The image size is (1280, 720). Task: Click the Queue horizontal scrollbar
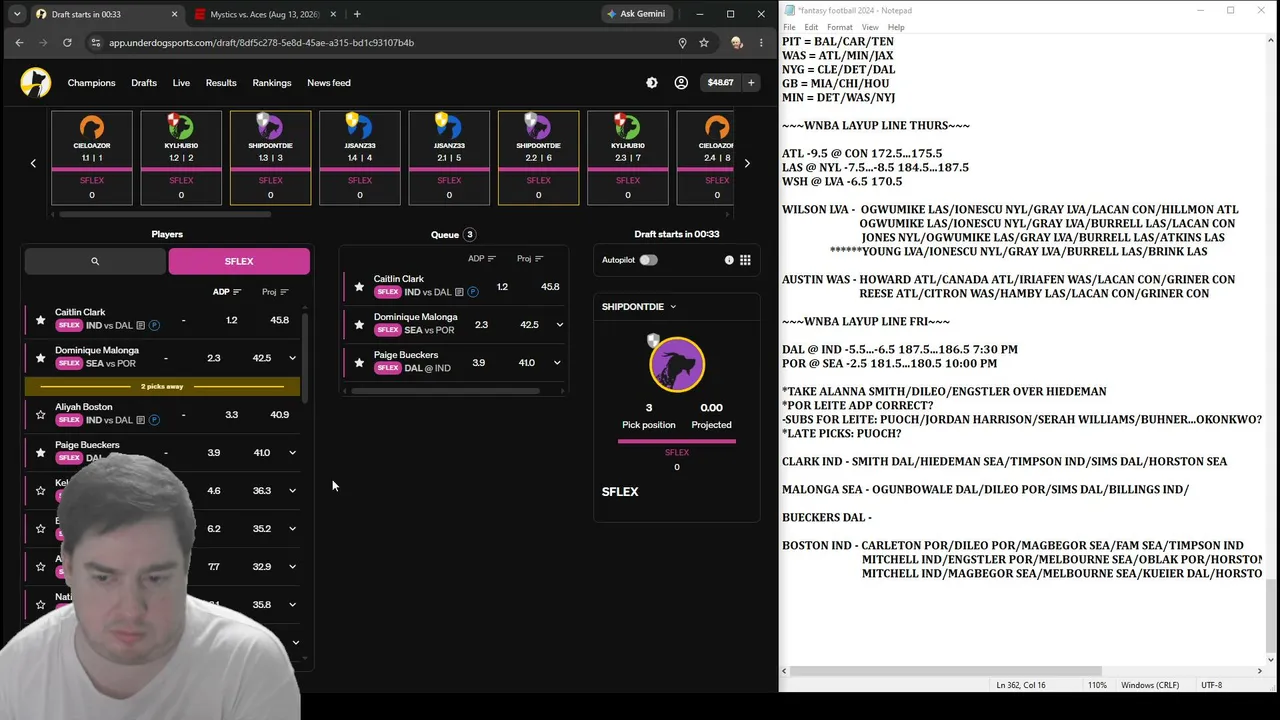[445, 390]
